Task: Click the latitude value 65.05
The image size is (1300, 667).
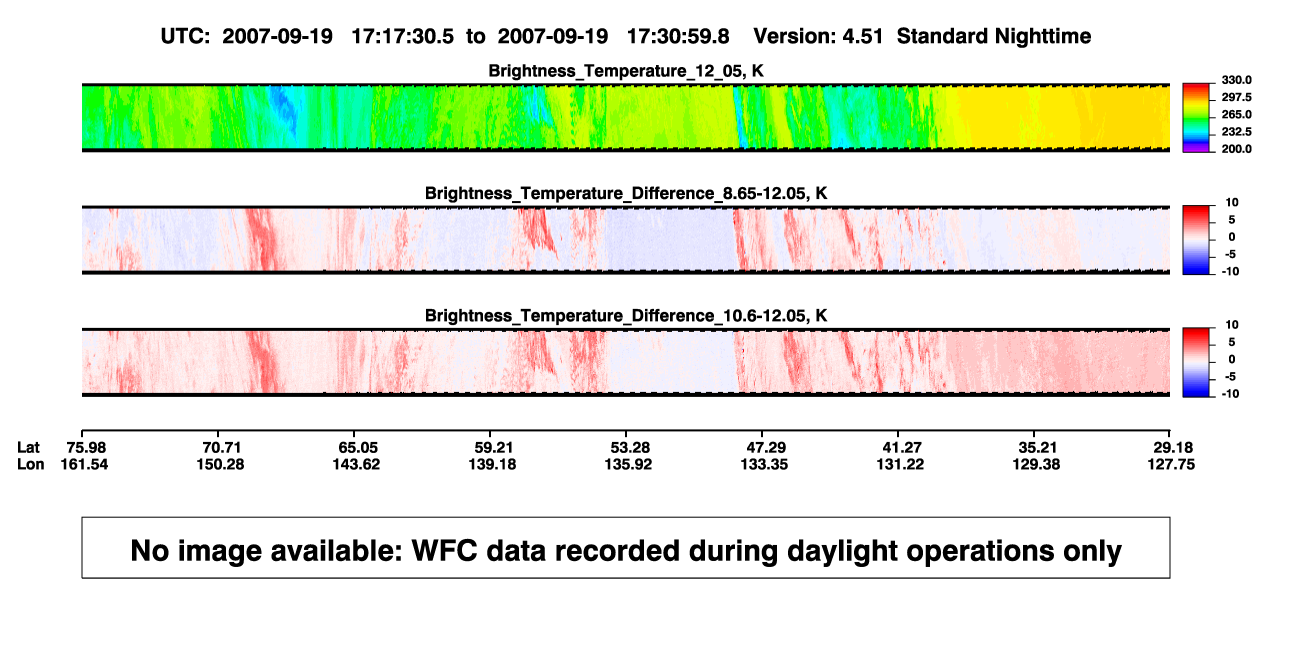Action: coord(358,447)
